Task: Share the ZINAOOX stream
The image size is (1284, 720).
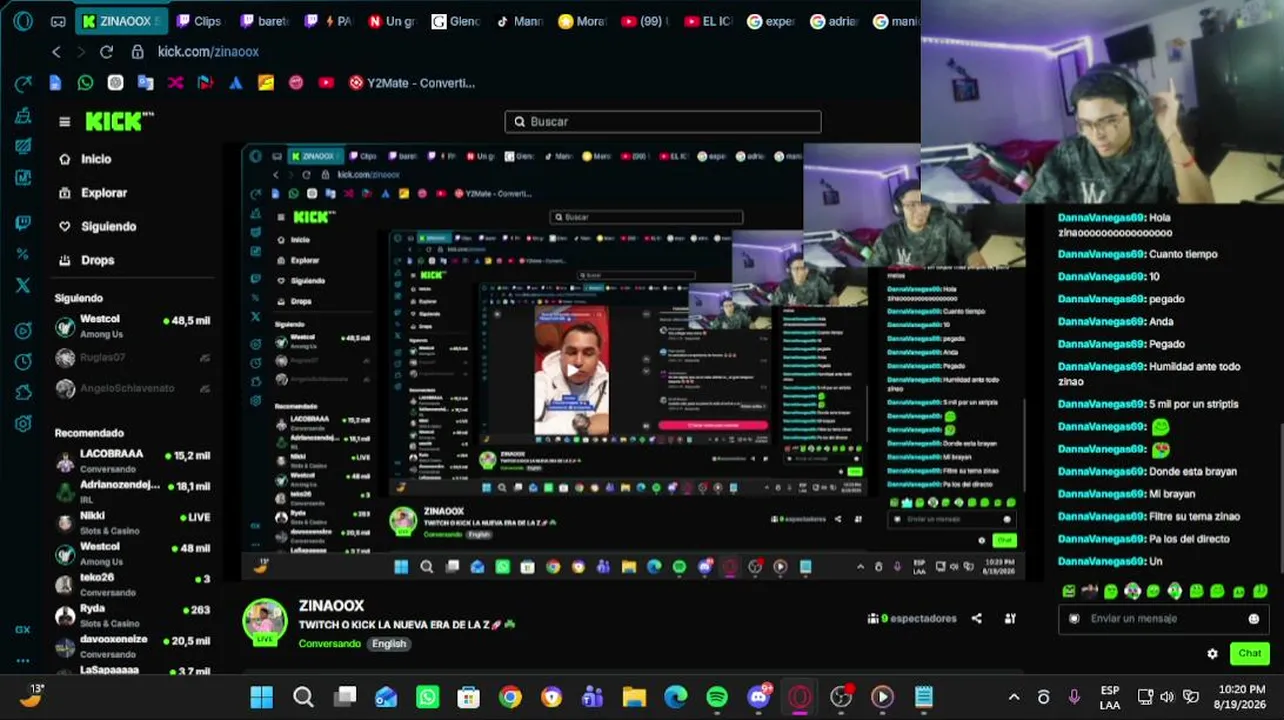Action: (977, 618)
